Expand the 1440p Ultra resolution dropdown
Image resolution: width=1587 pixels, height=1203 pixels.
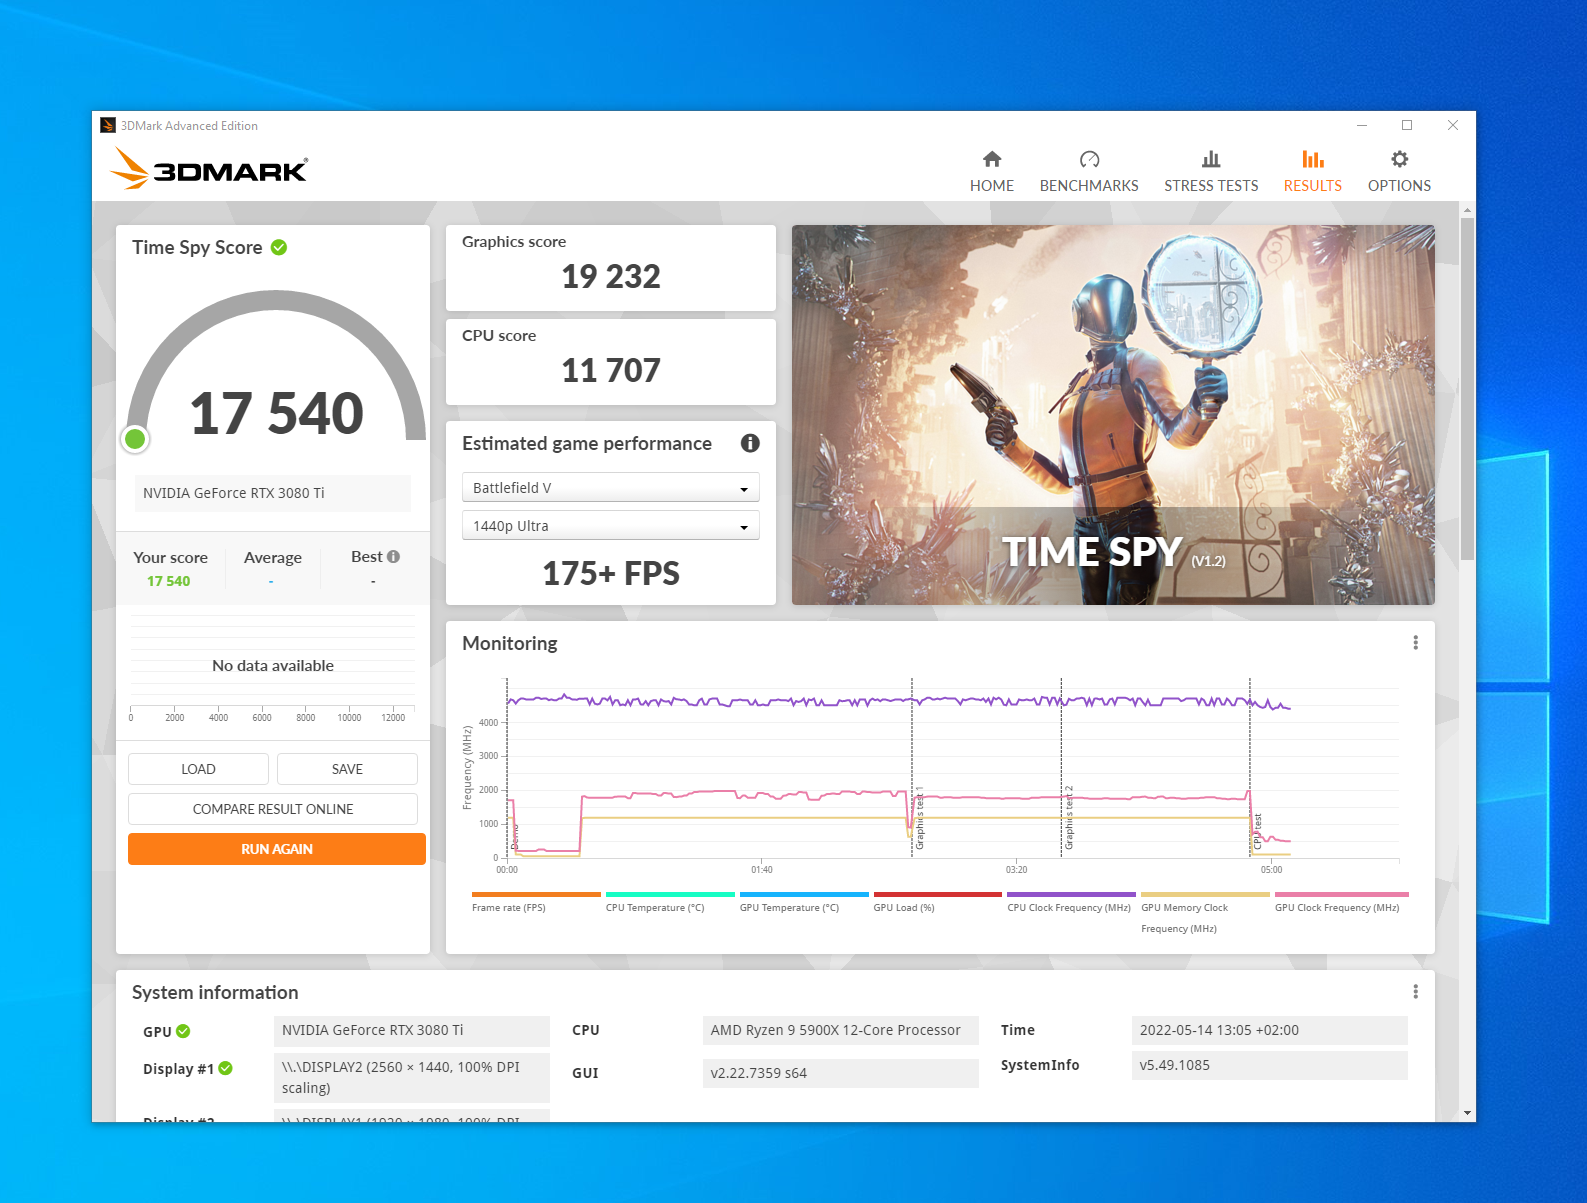pos(610,525)
